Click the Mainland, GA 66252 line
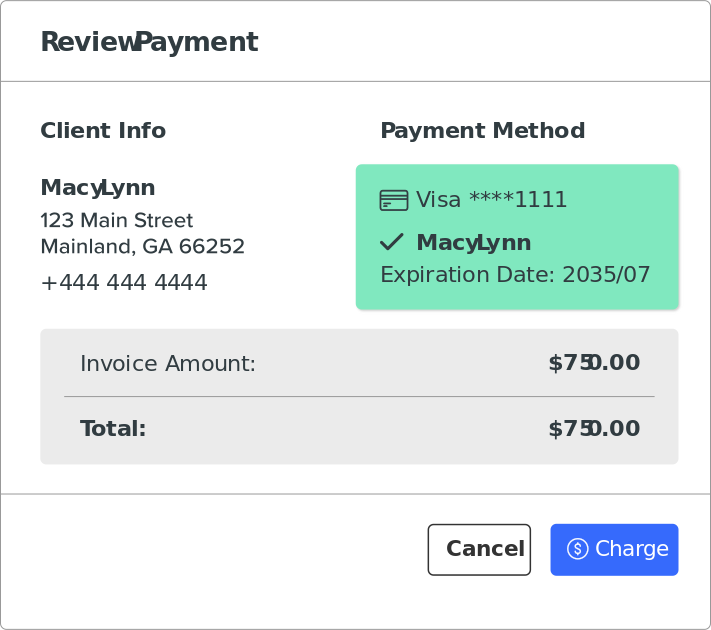 pos(142,246)
